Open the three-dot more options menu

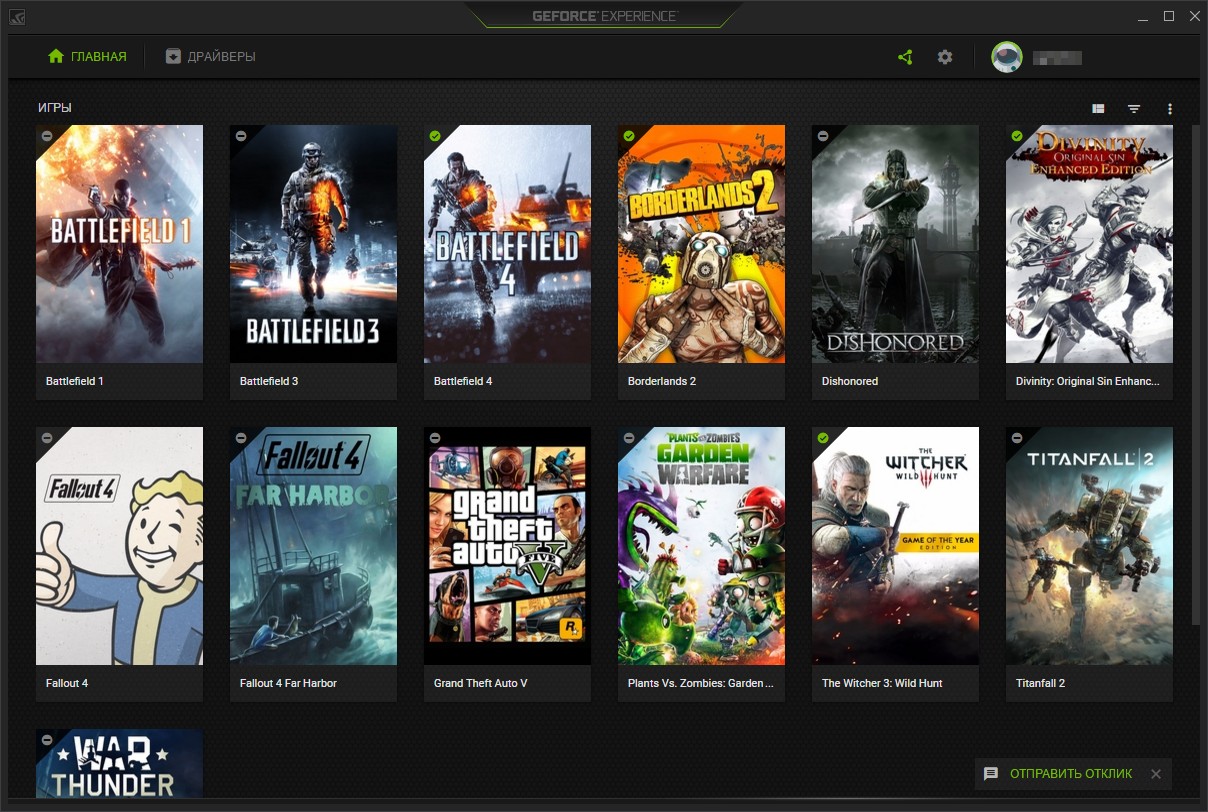1170,108
